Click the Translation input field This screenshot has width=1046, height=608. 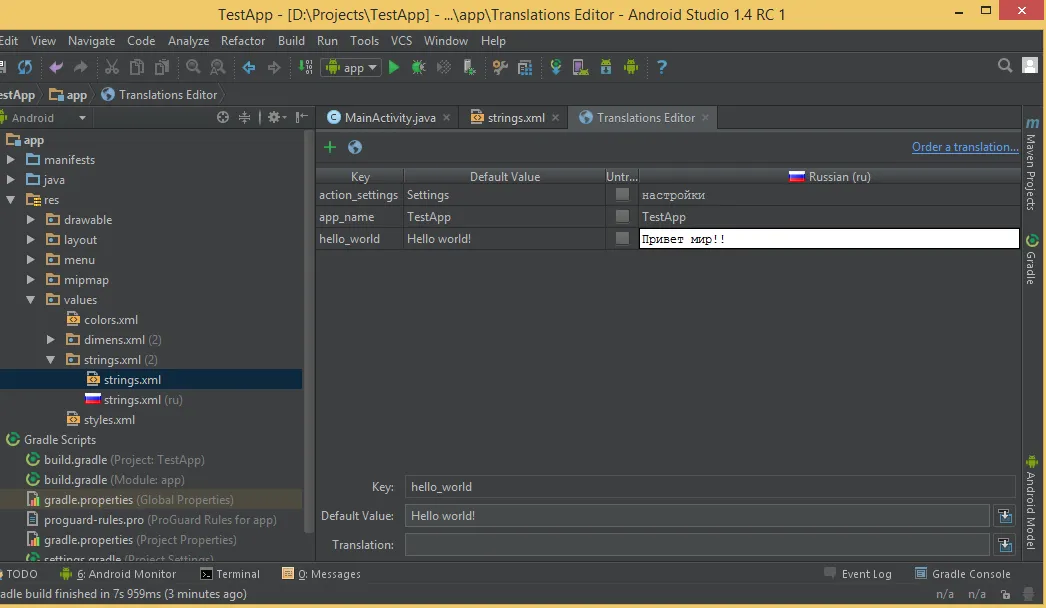pos(697,545)
